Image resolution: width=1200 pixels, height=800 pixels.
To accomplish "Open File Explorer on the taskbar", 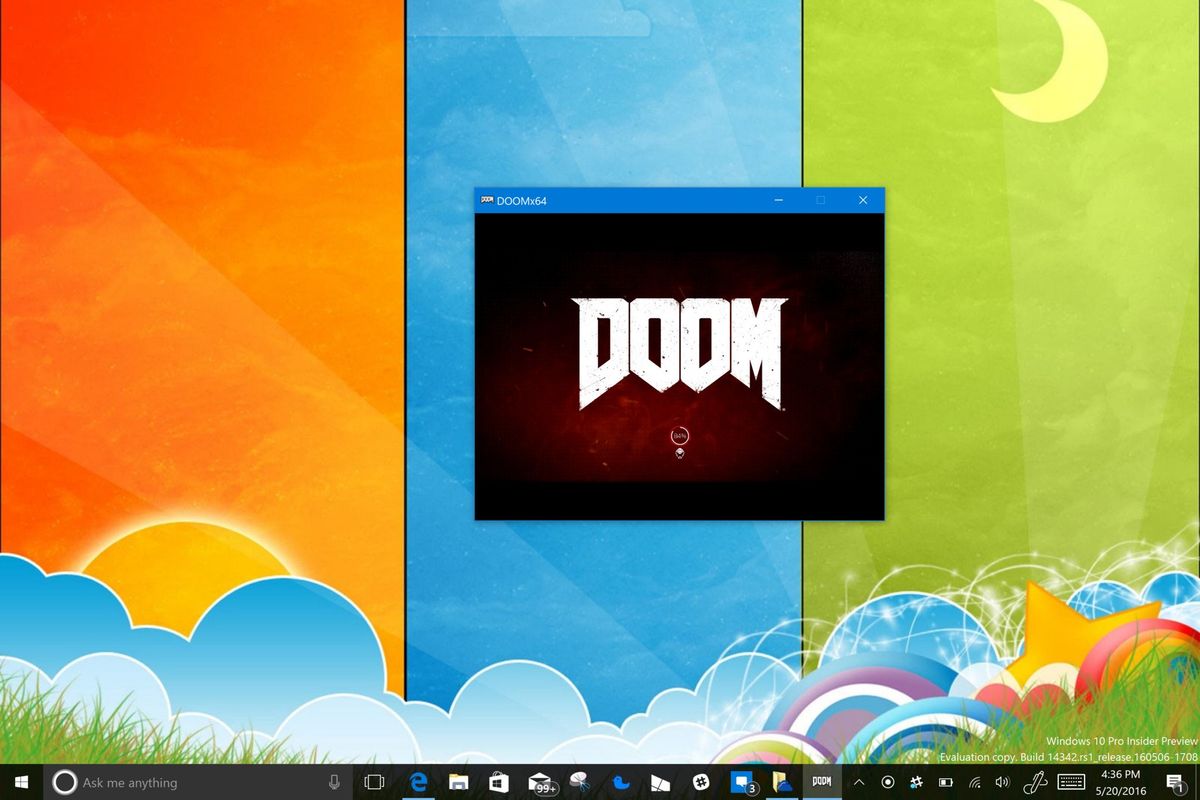I will (x=458, y=783).
